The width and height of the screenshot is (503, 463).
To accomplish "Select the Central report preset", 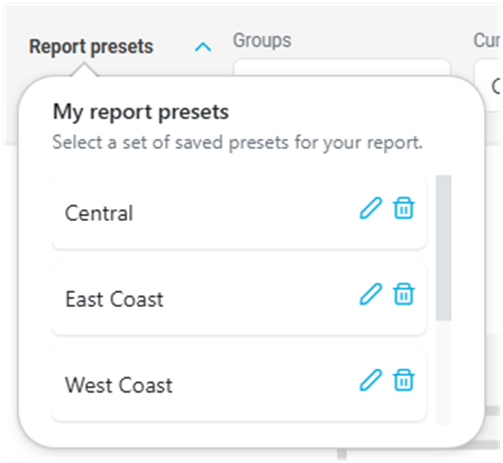I will [x=239, y=213].
